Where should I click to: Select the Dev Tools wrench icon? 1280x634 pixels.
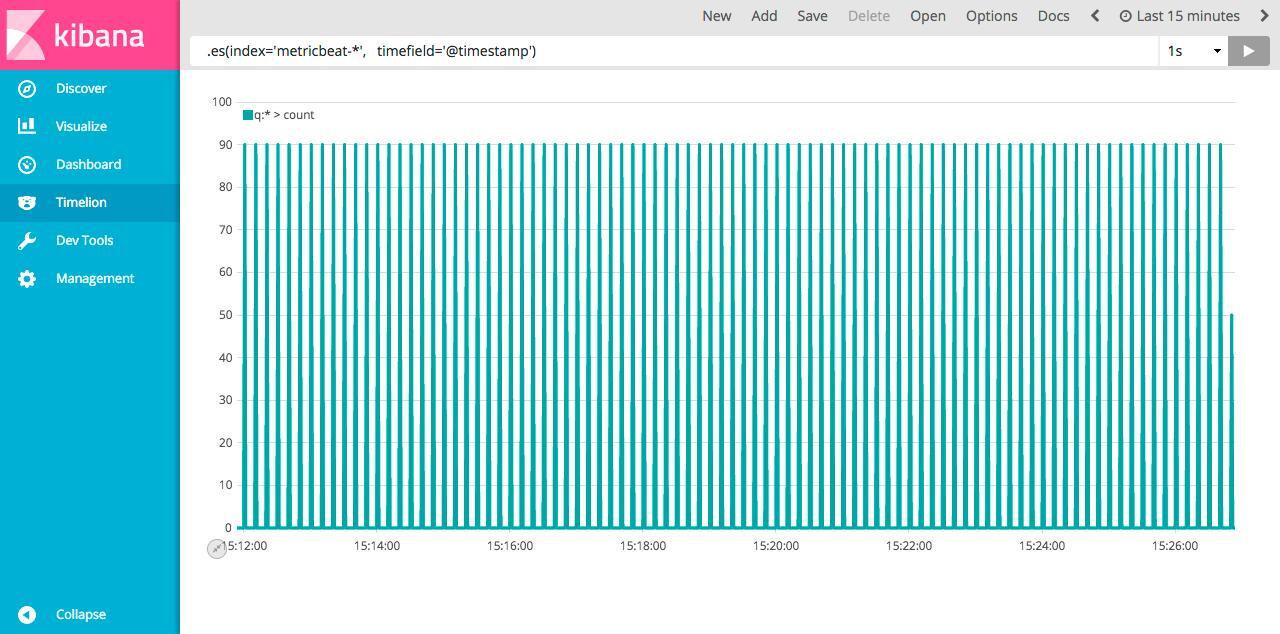click(x=27, y=241)
